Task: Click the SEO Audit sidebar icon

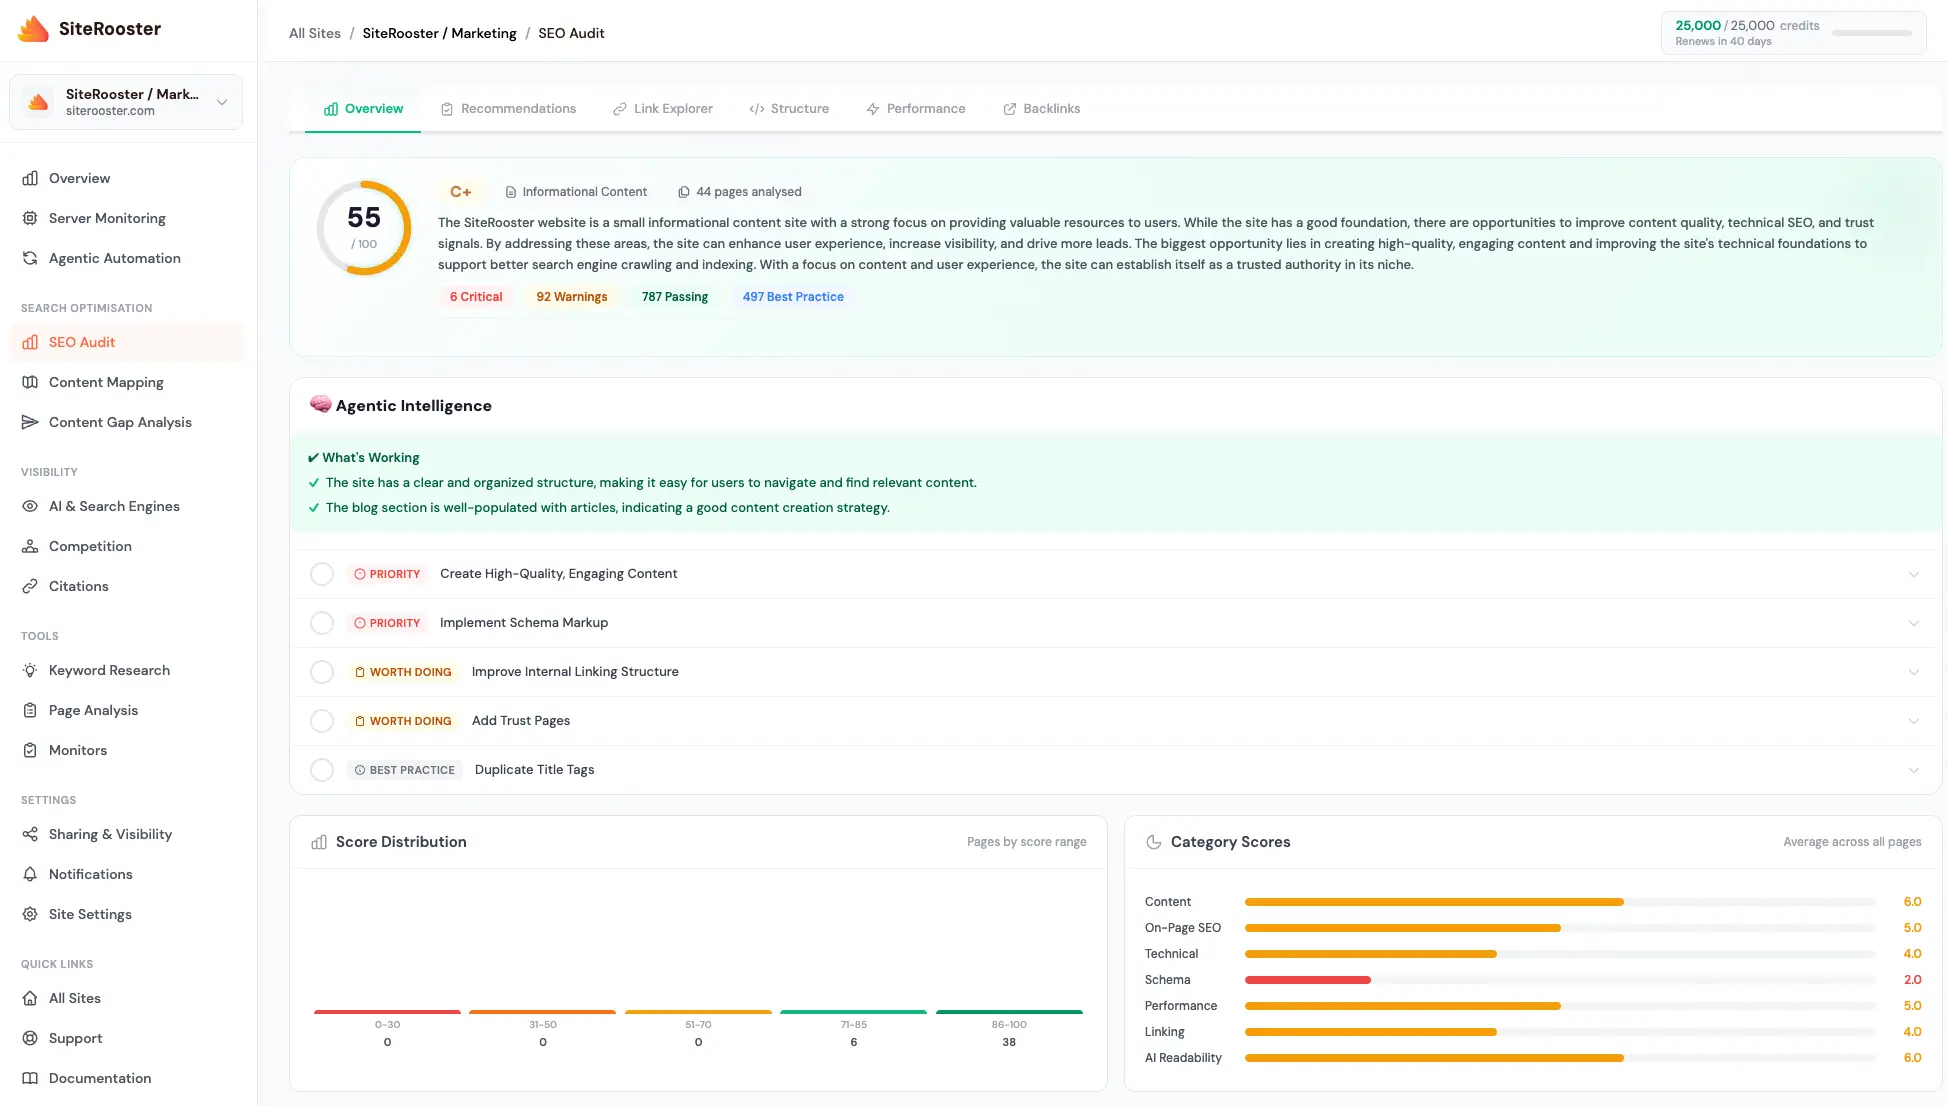Action: [30, 342]
